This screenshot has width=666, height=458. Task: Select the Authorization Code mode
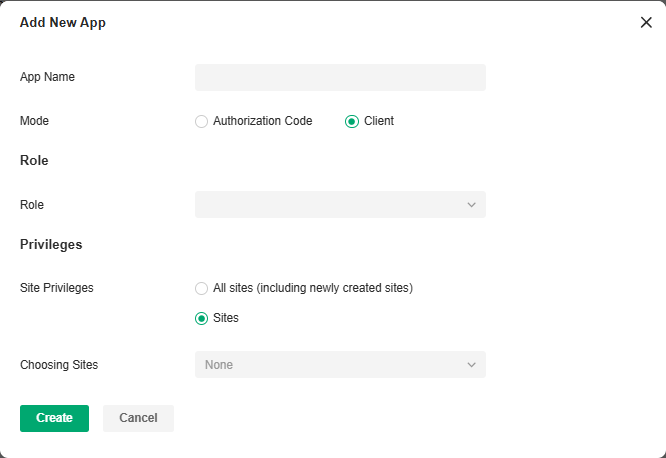point(202,121)
